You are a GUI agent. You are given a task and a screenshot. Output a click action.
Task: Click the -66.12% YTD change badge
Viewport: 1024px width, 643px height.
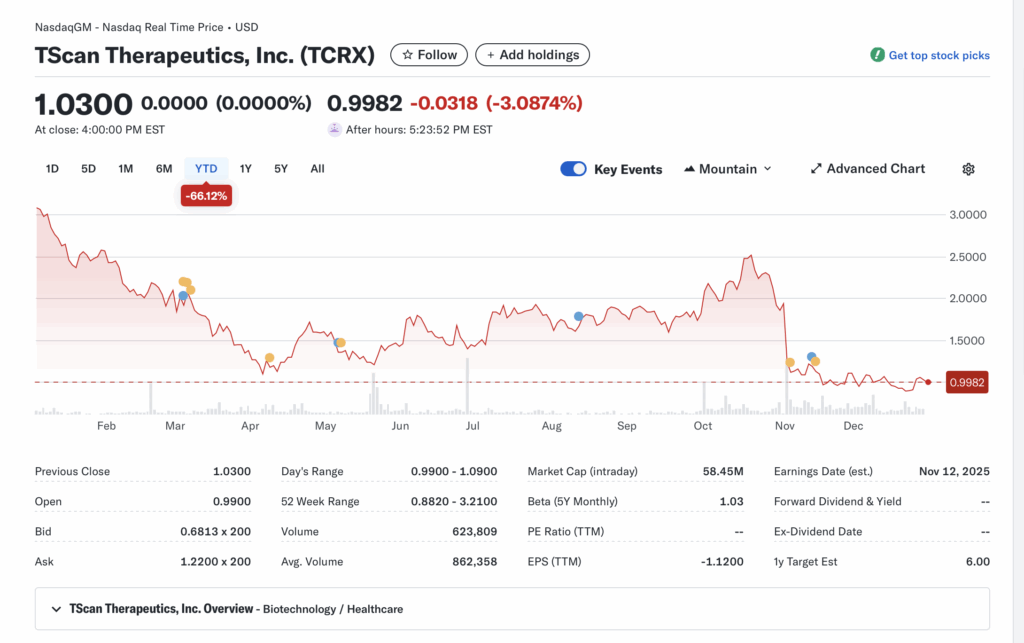206,195
